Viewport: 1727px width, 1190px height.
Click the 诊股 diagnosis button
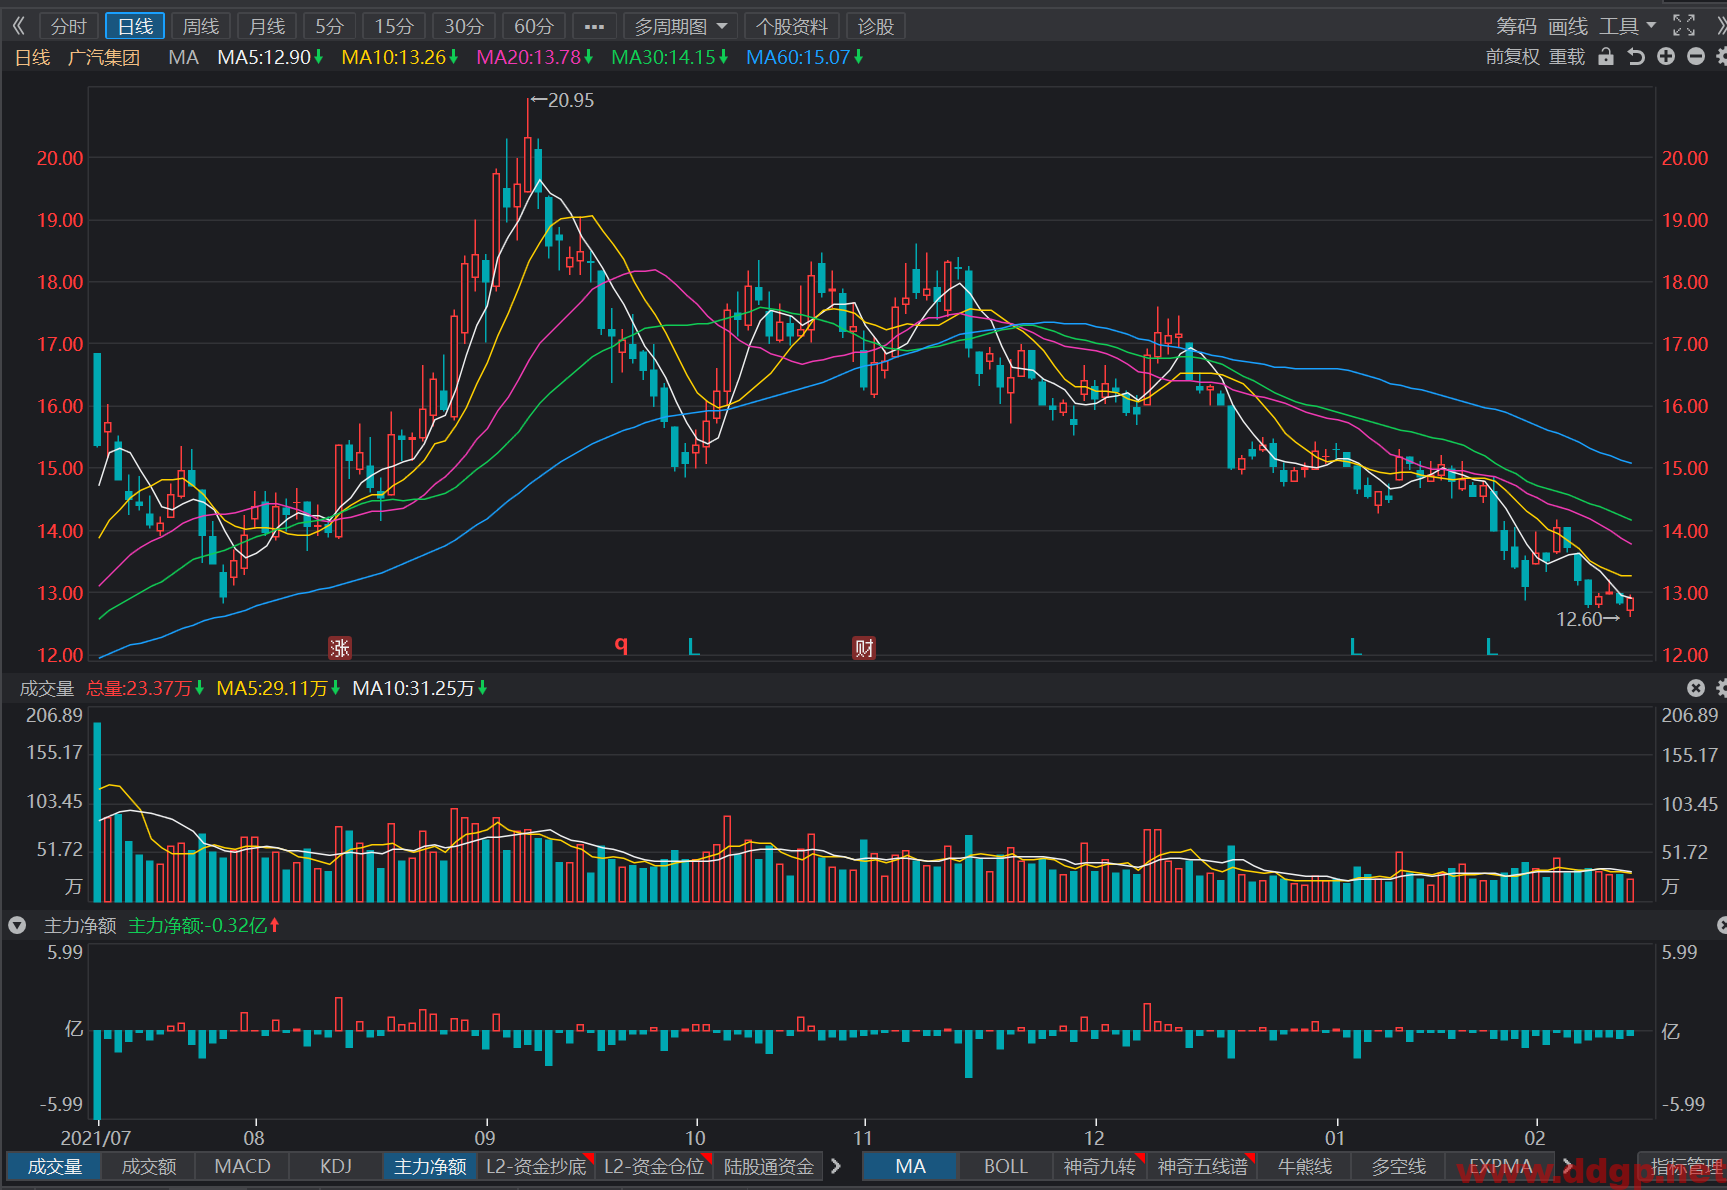click(876, 26)
